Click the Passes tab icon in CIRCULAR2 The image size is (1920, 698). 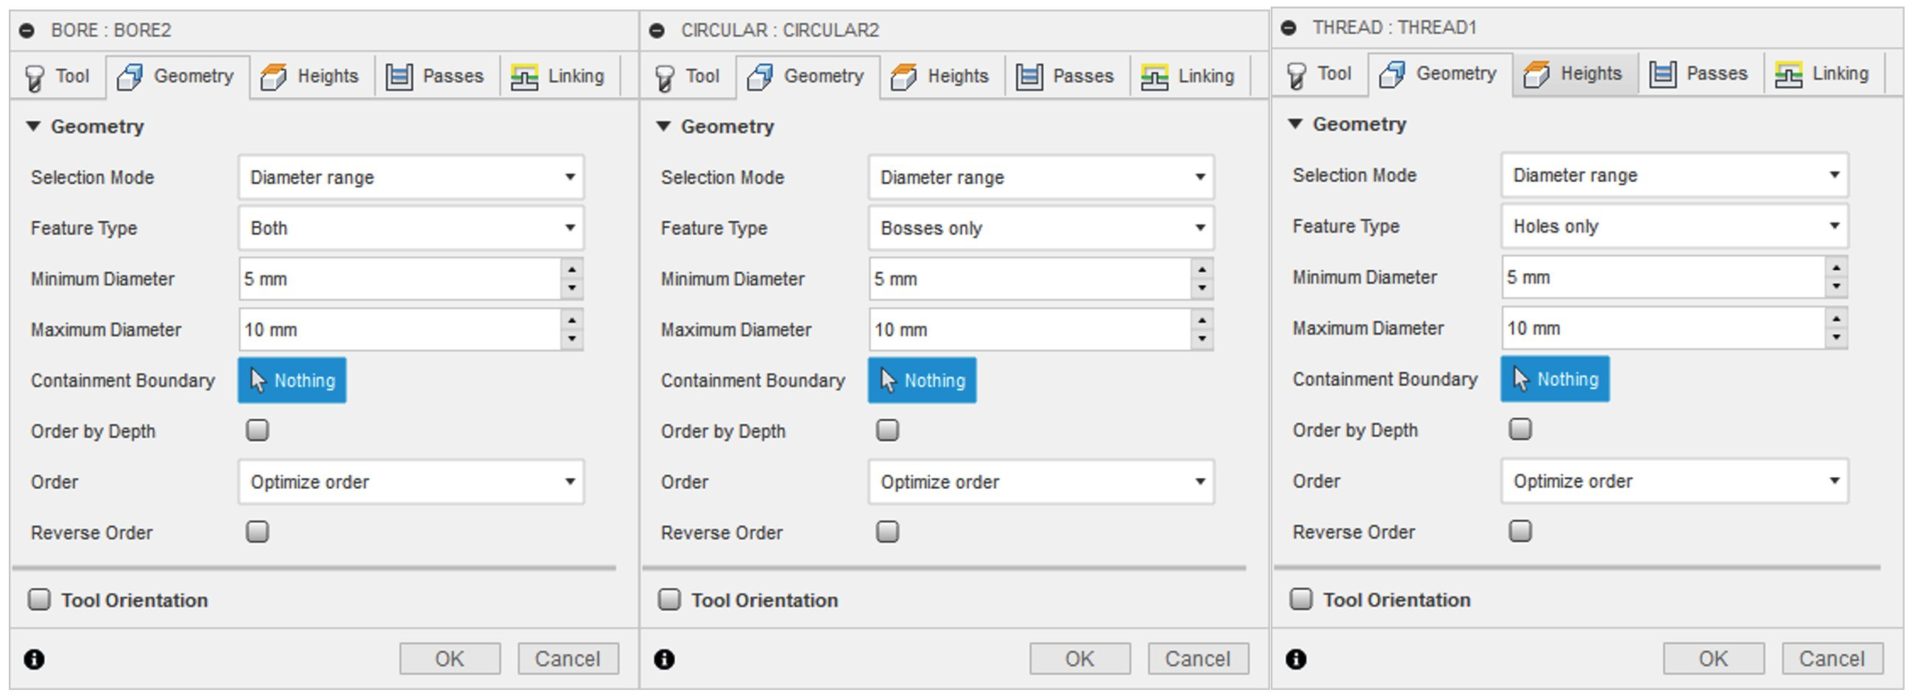tap(1029, 76)
